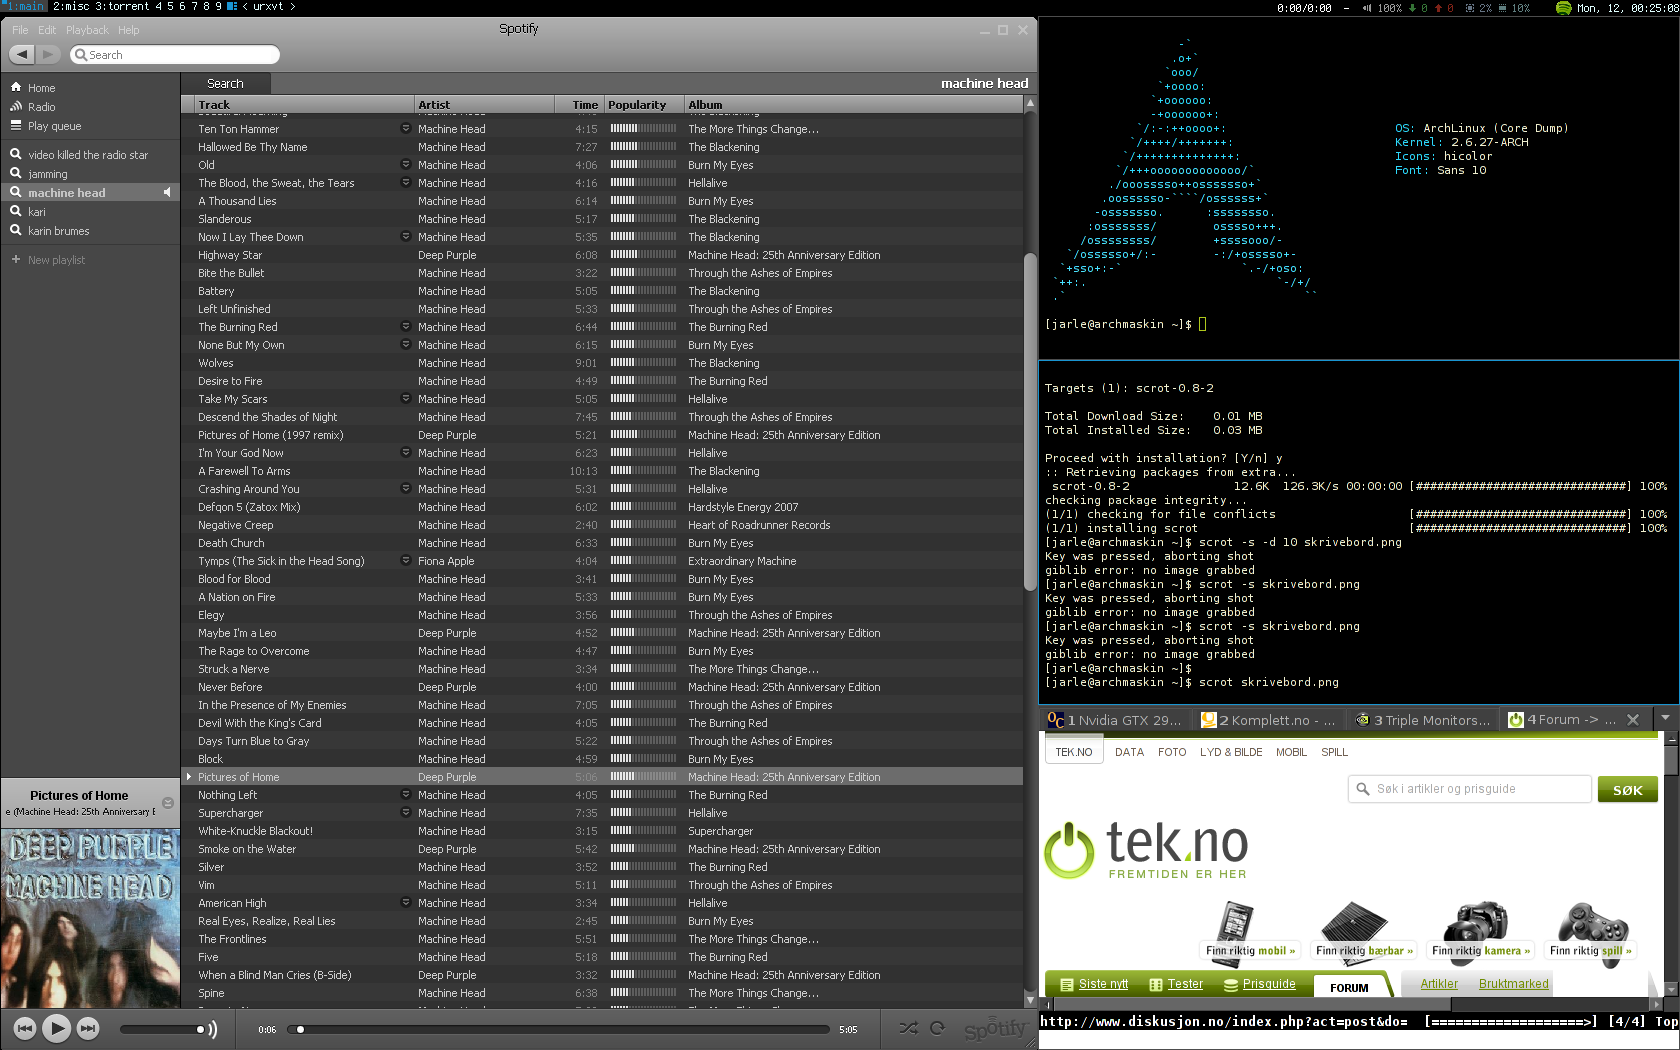Screen dimensions: 1680x1050
Task: Open dropdown arrow on 'Supercharger' track row
Action: 405,812
